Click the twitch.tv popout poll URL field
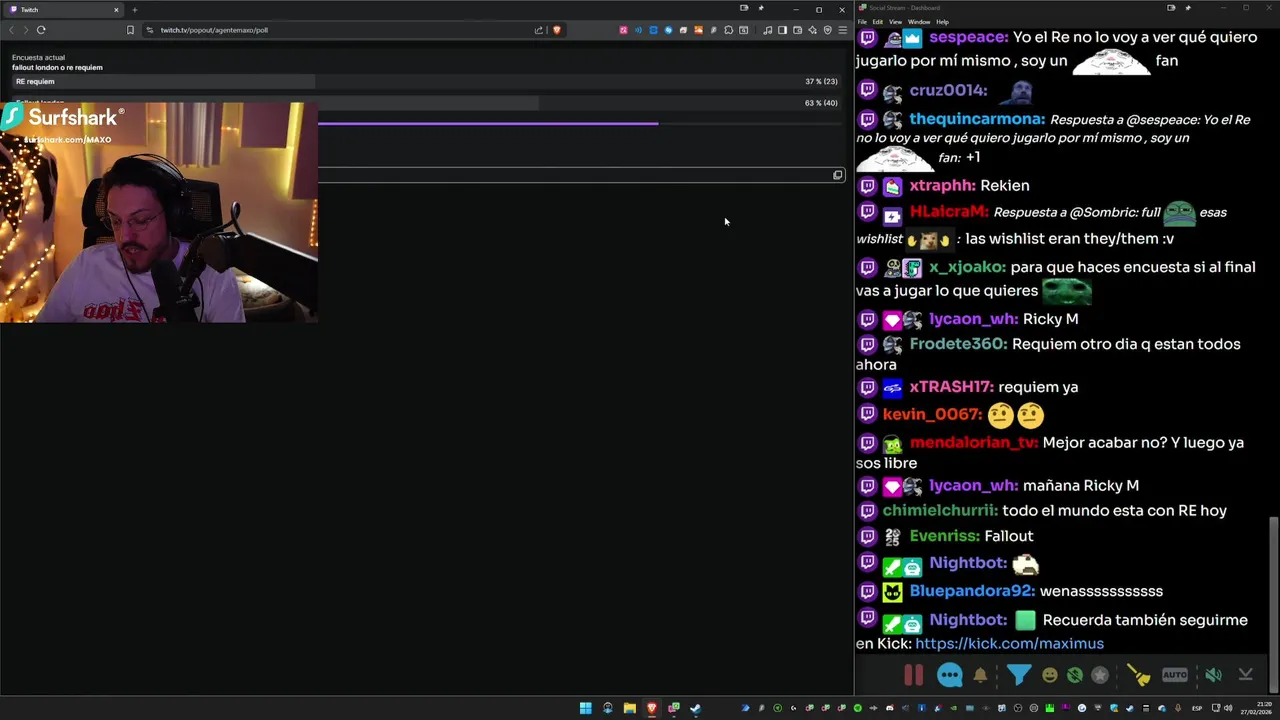 point(340,30)
